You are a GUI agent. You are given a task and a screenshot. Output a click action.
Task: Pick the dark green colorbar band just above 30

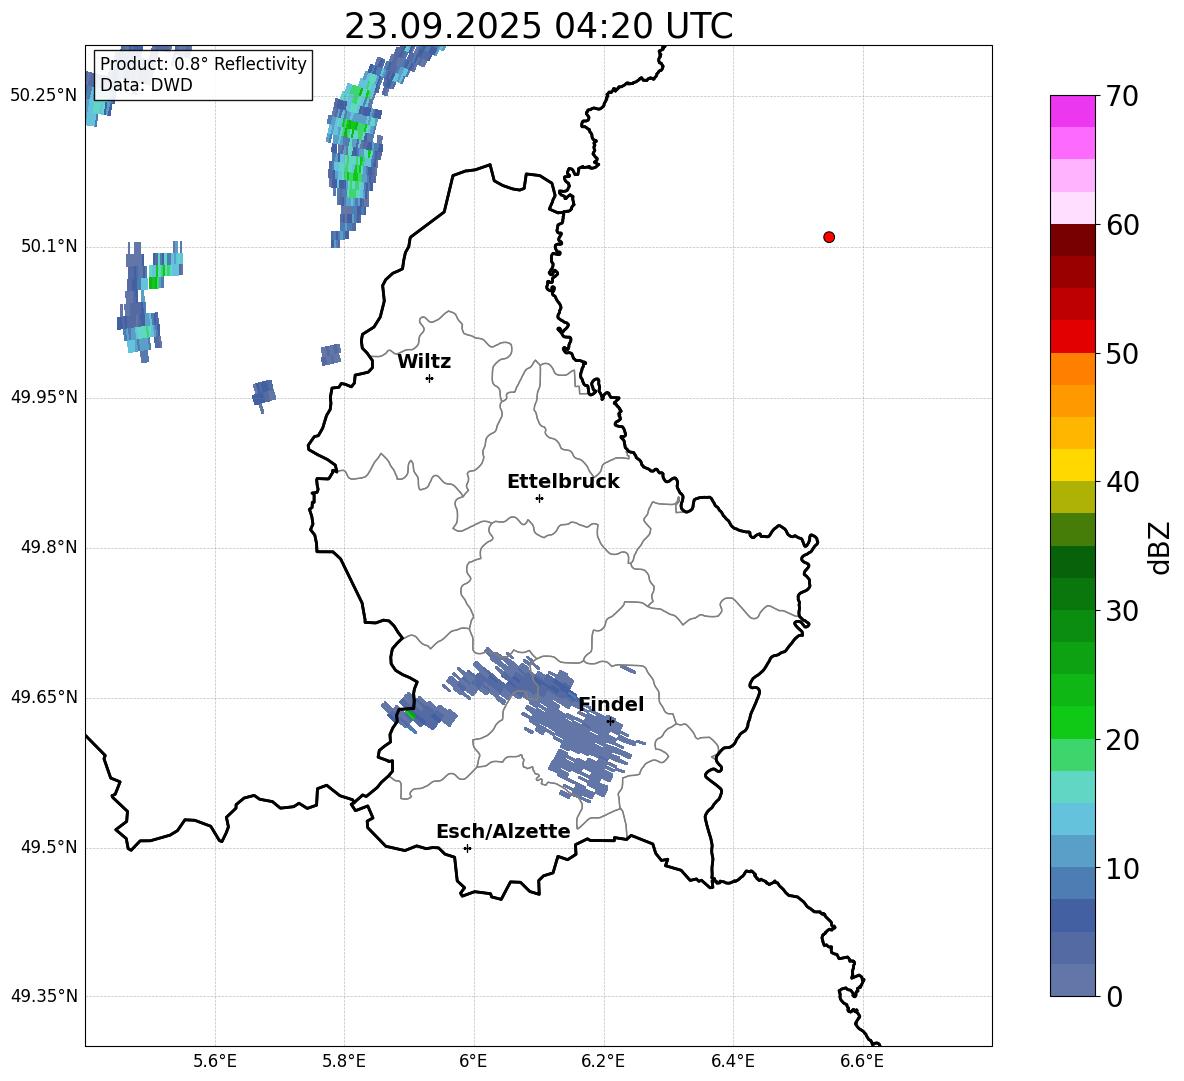coord(1072,594)
